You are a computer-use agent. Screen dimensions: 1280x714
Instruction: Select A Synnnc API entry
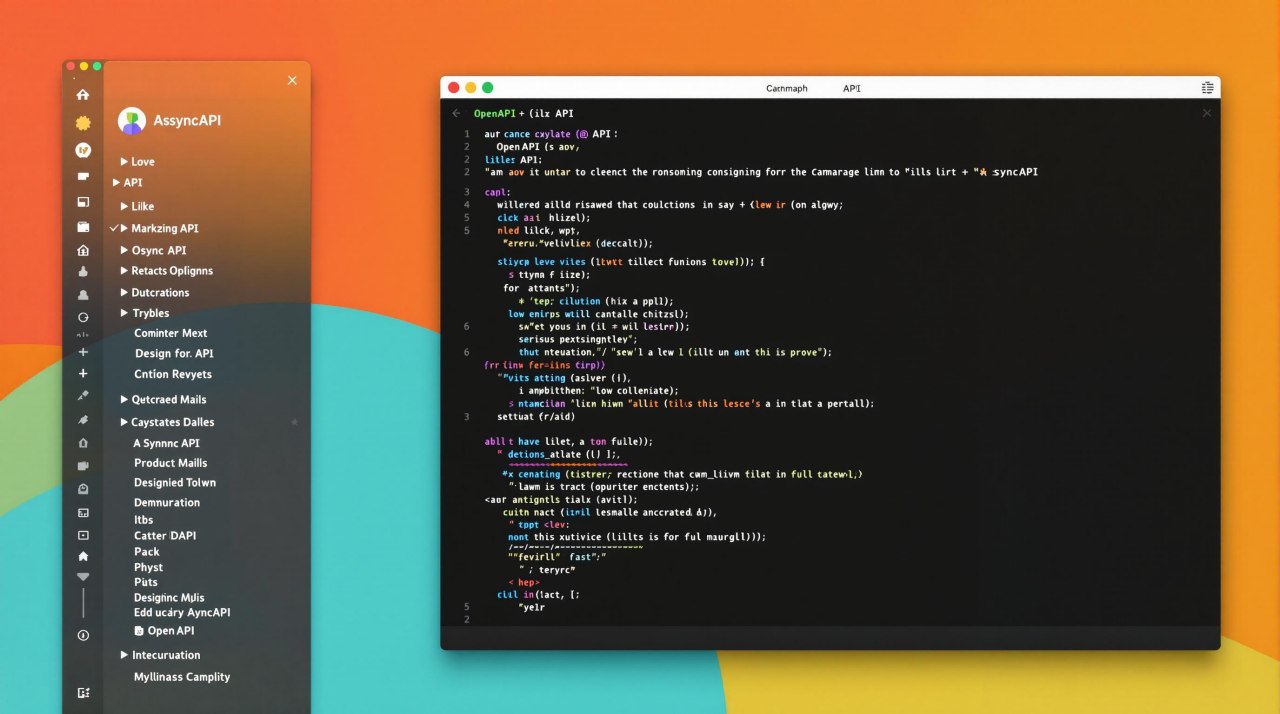(166, 443)
